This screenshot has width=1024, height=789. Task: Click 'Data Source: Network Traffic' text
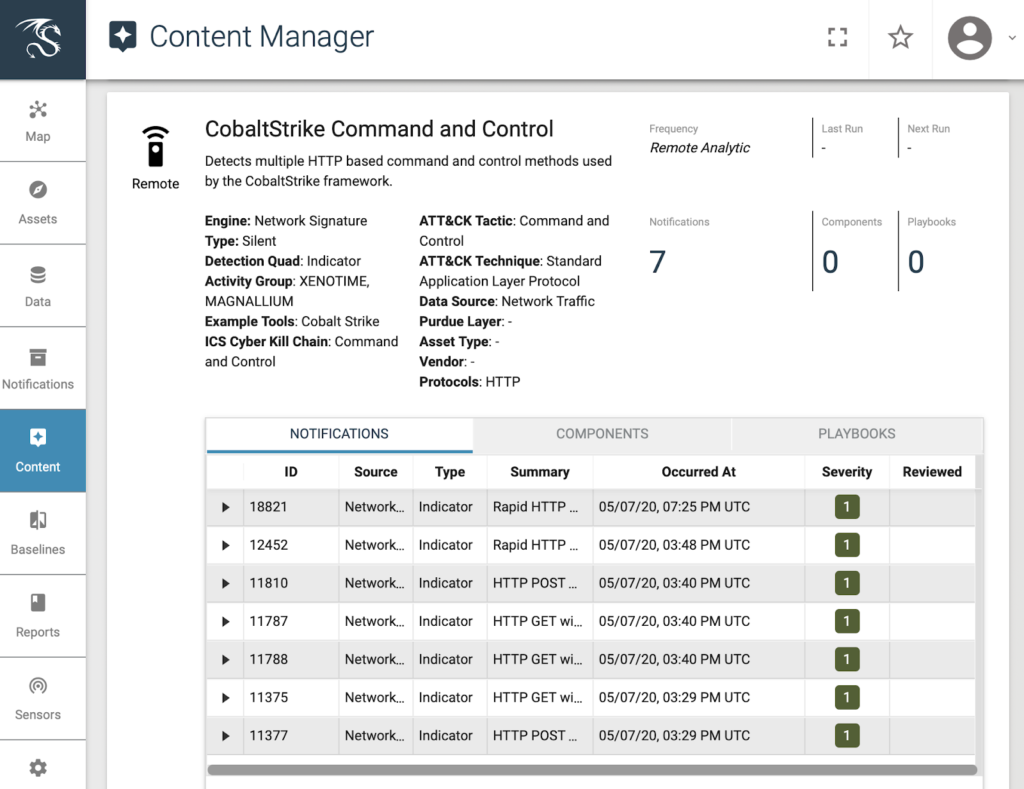(x=507, y=301)
